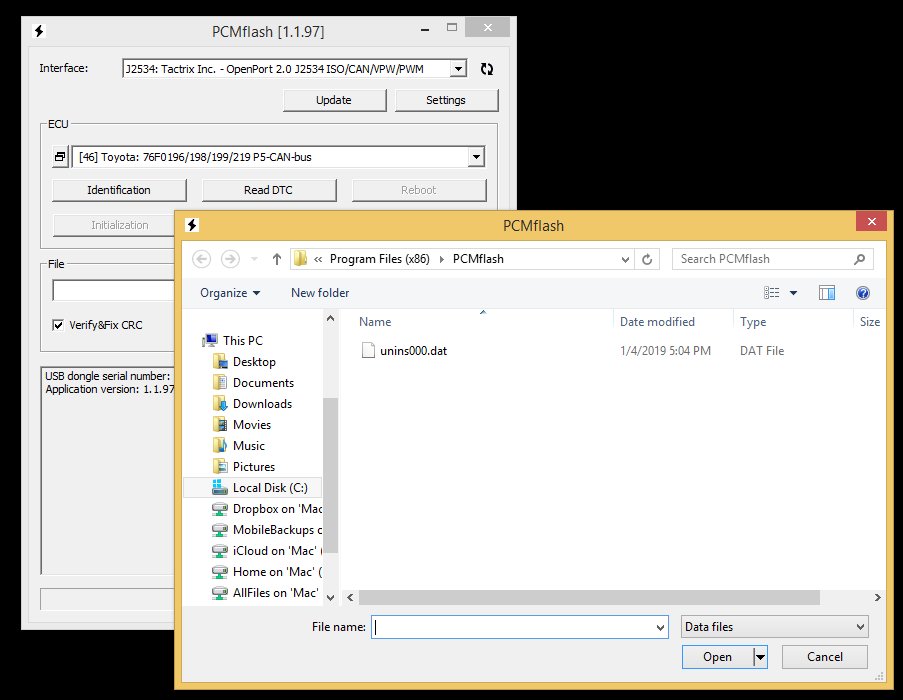Select the Local Disk (C:) drive icon
903x700 pixels.
pos(220,488)
